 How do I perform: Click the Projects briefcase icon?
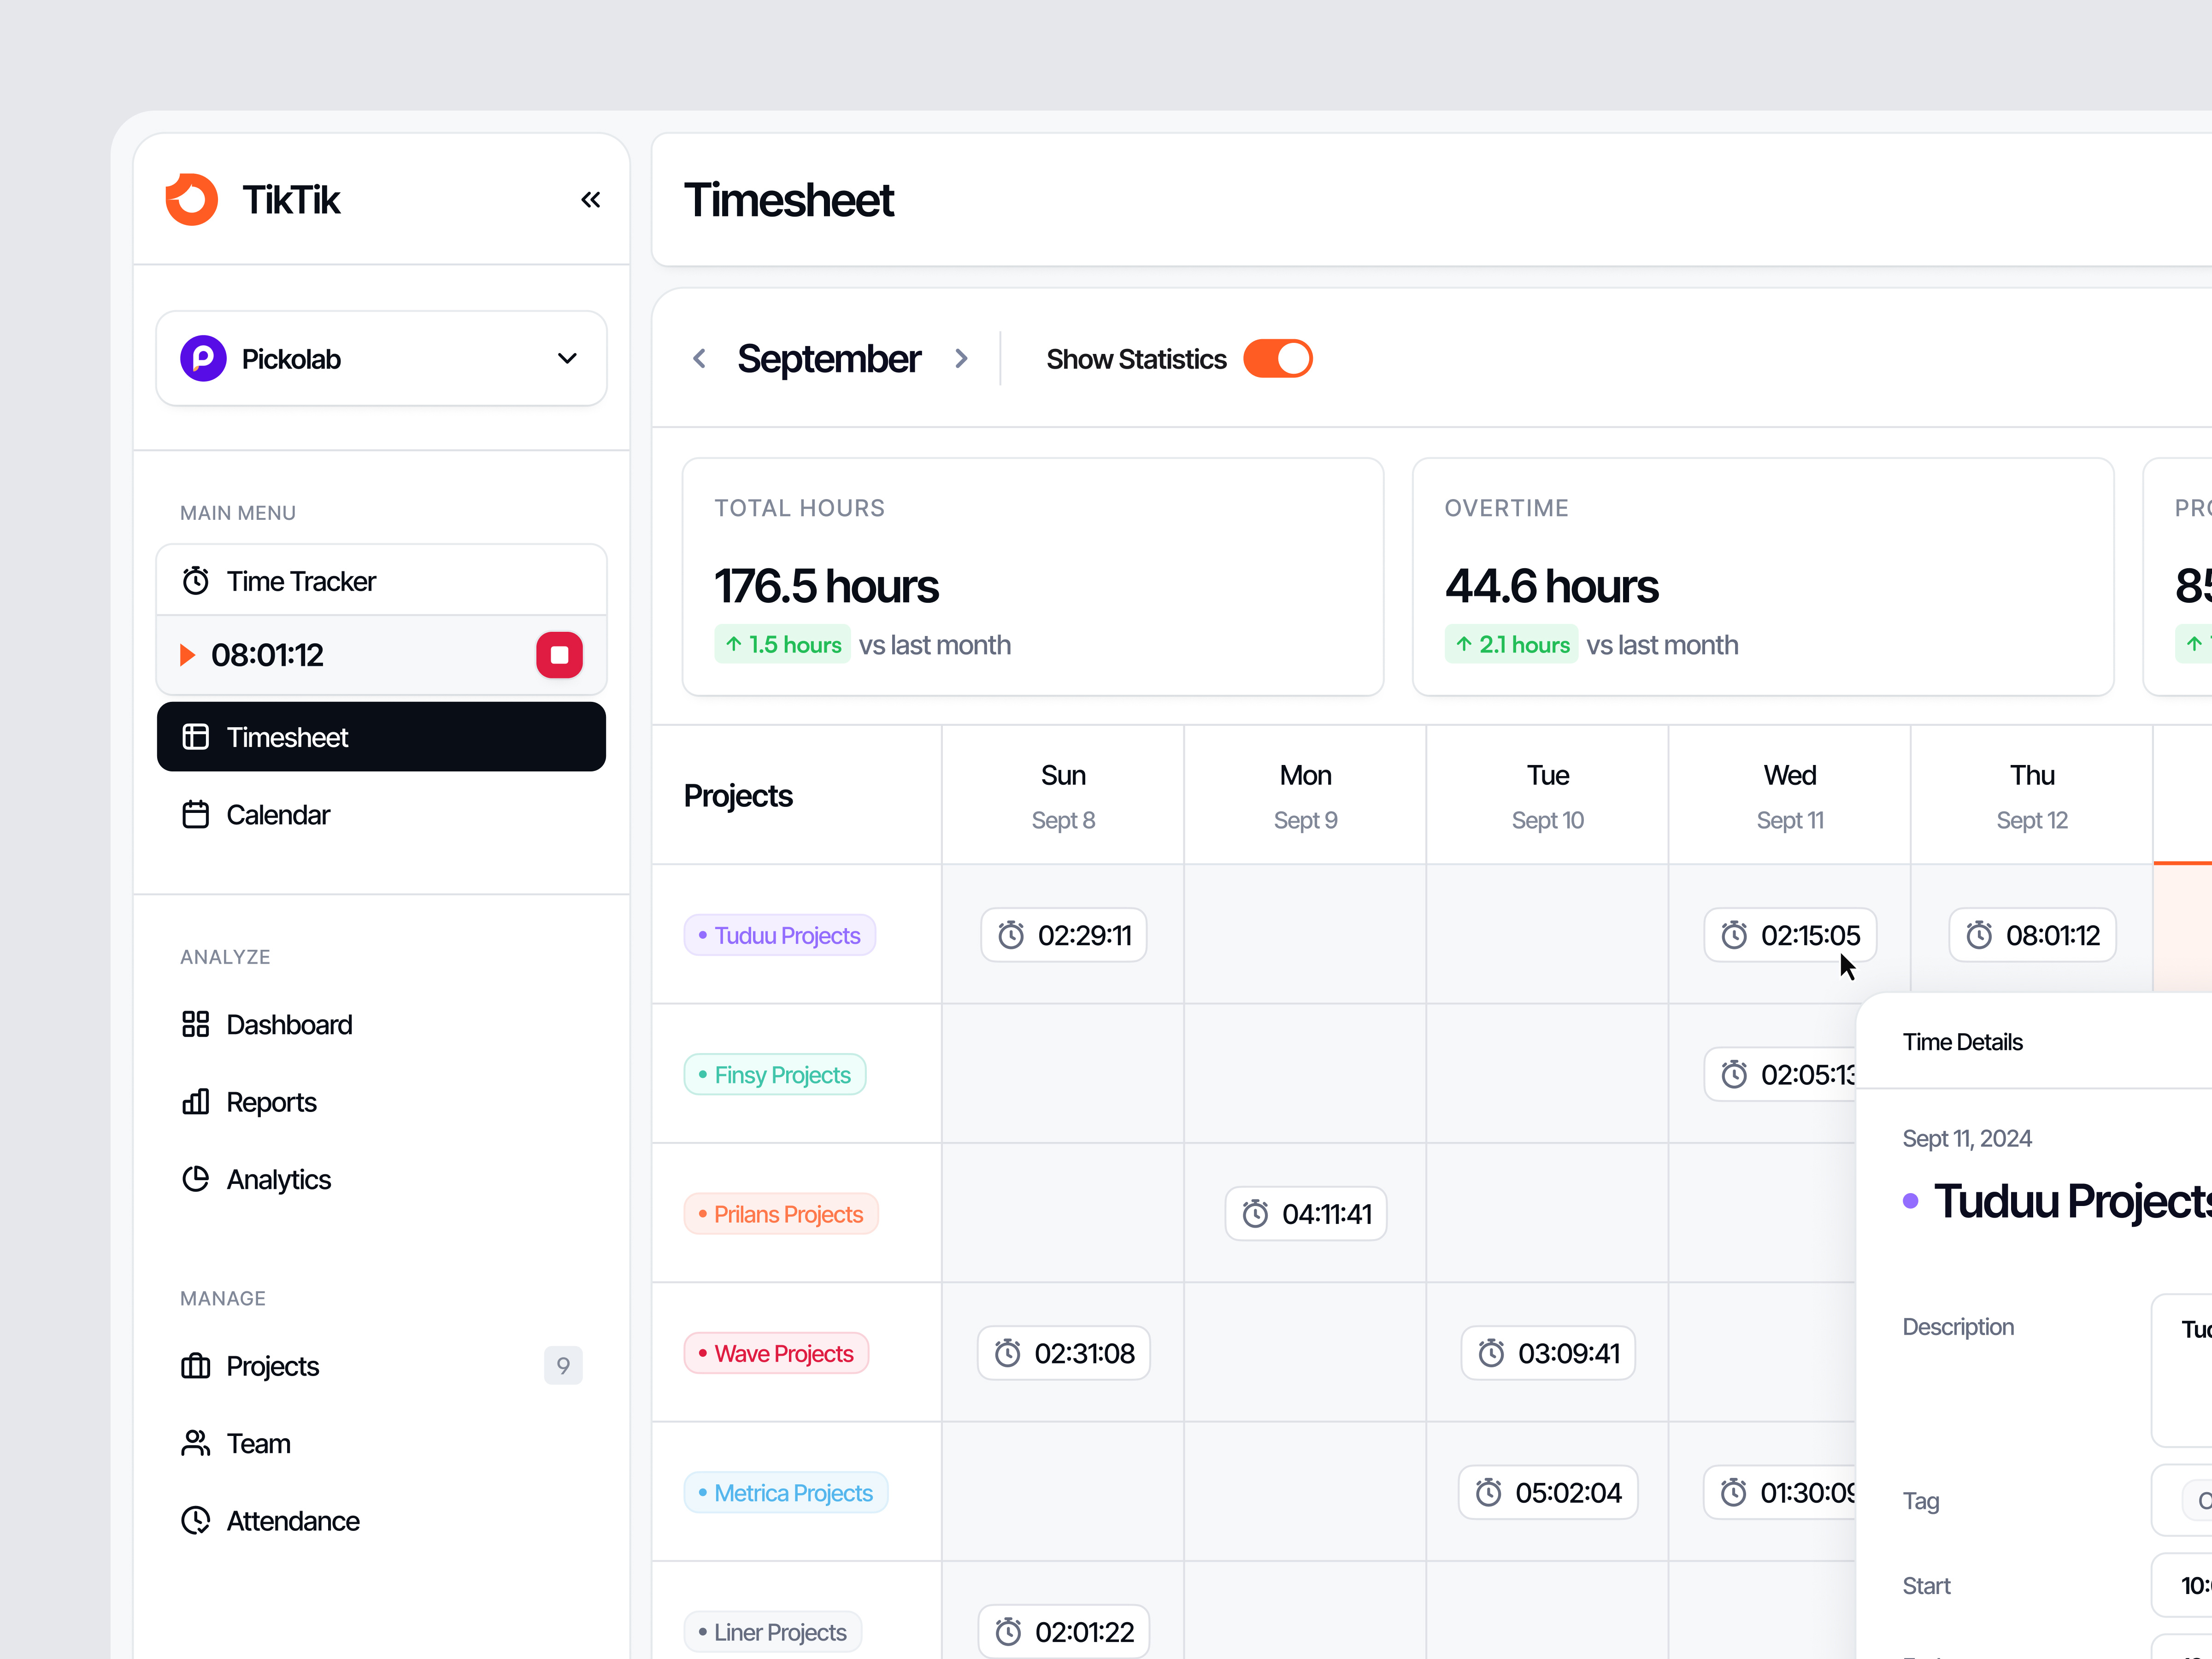pos(196,1366)
